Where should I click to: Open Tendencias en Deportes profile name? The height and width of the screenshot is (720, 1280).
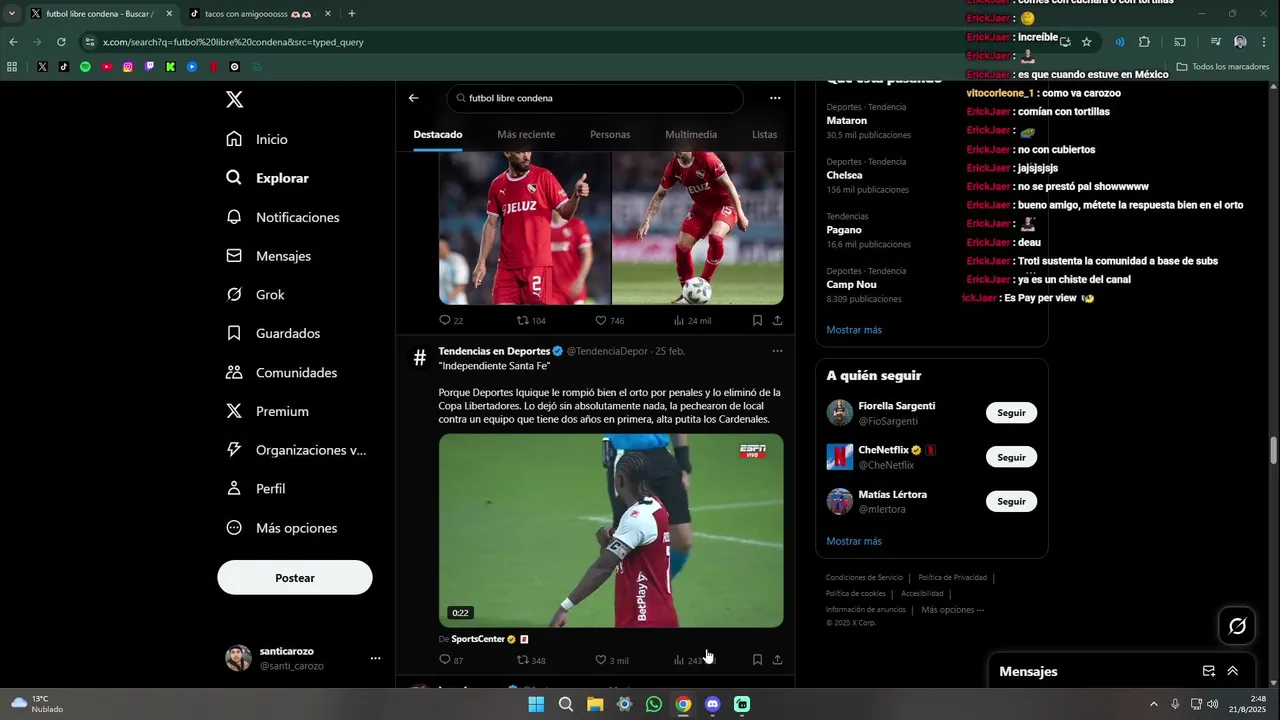coord(494,351)
